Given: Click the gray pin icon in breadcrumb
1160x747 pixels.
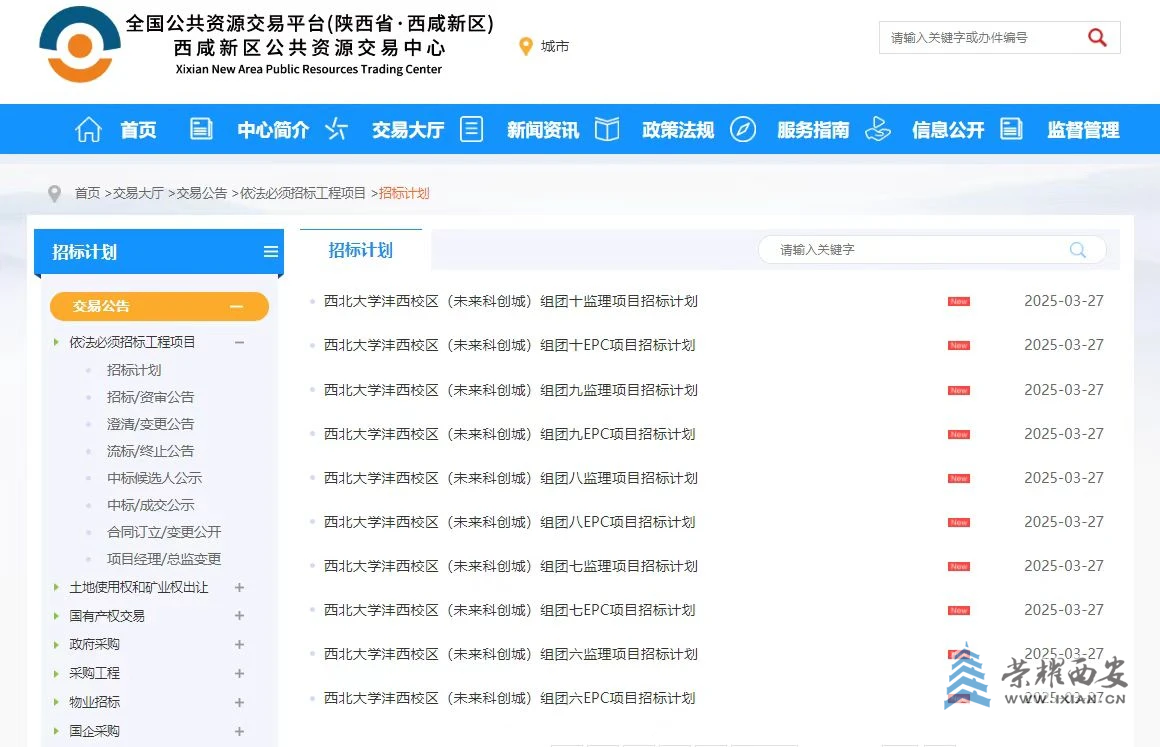Looking at the screenshot, I should point(54,194).
